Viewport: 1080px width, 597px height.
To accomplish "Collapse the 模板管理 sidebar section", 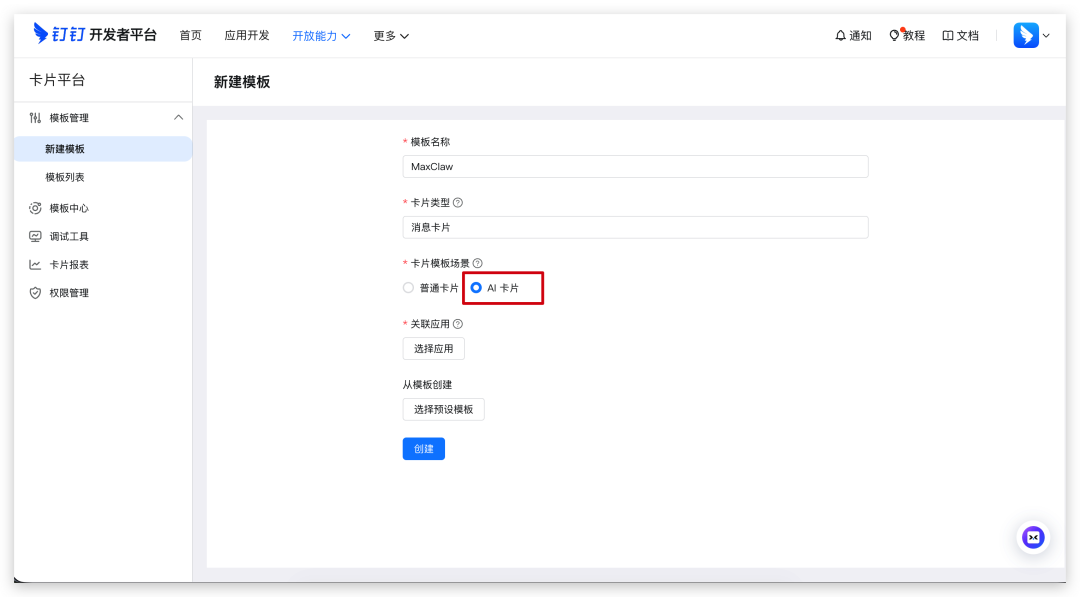I will [x=178, y=117].
